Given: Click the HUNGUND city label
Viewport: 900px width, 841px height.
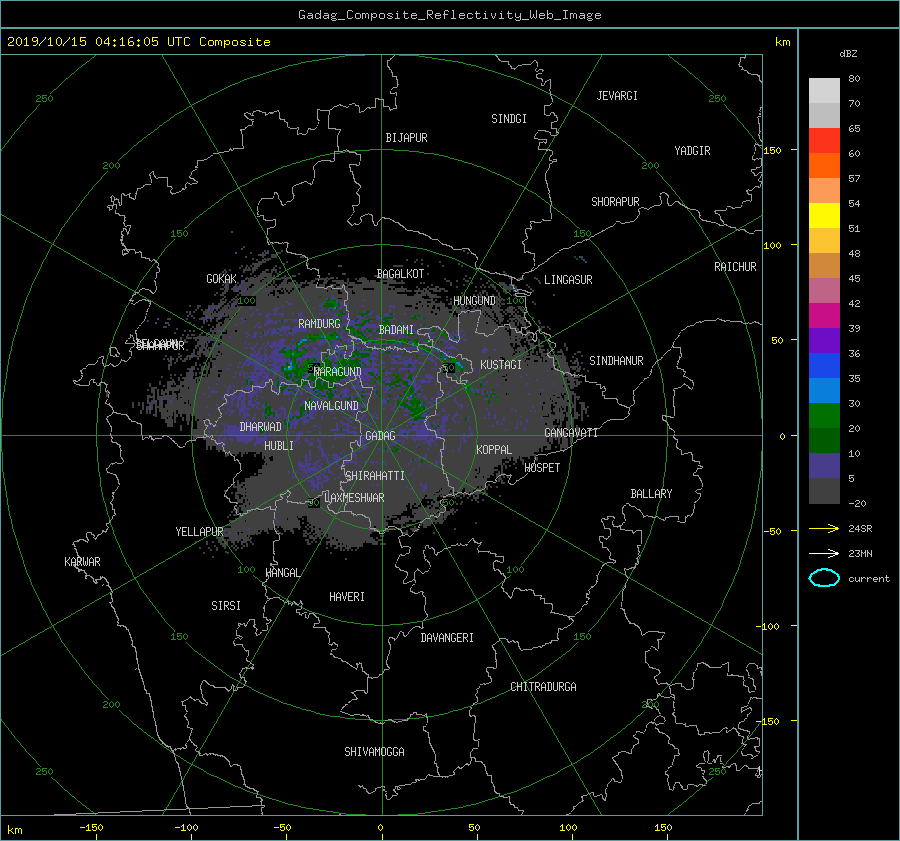Looking at the screenshot, I should (474, 301).
